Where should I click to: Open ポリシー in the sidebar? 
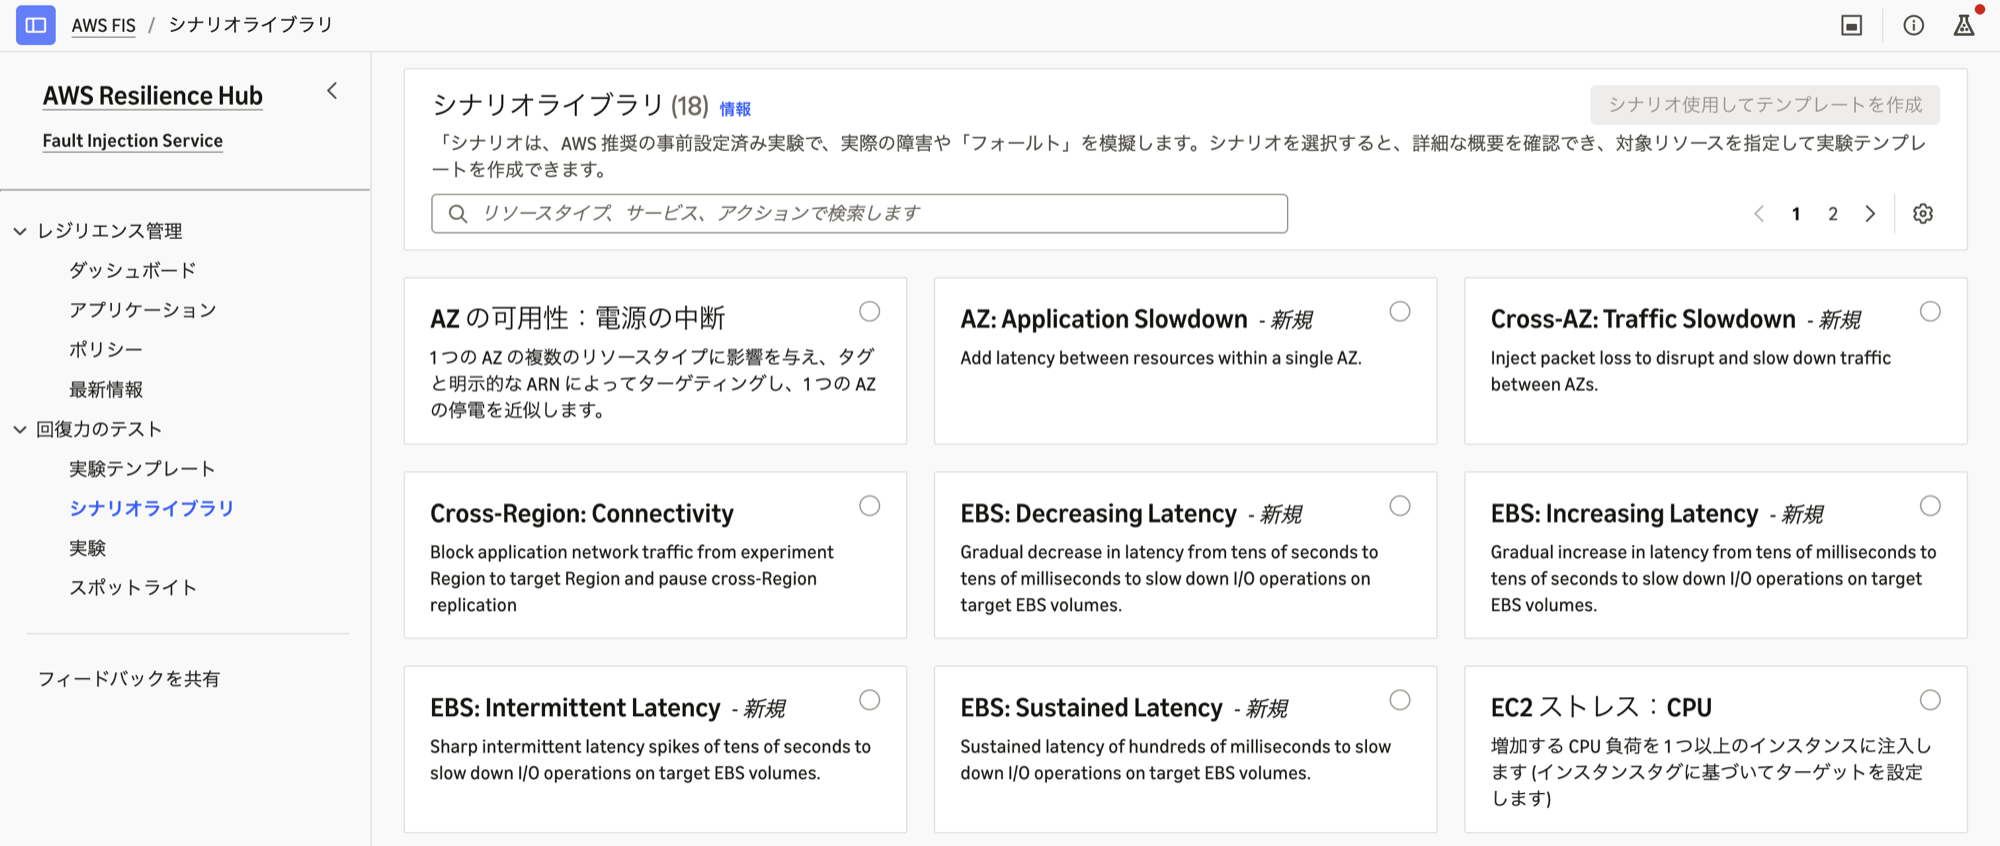tap(106, 349)
